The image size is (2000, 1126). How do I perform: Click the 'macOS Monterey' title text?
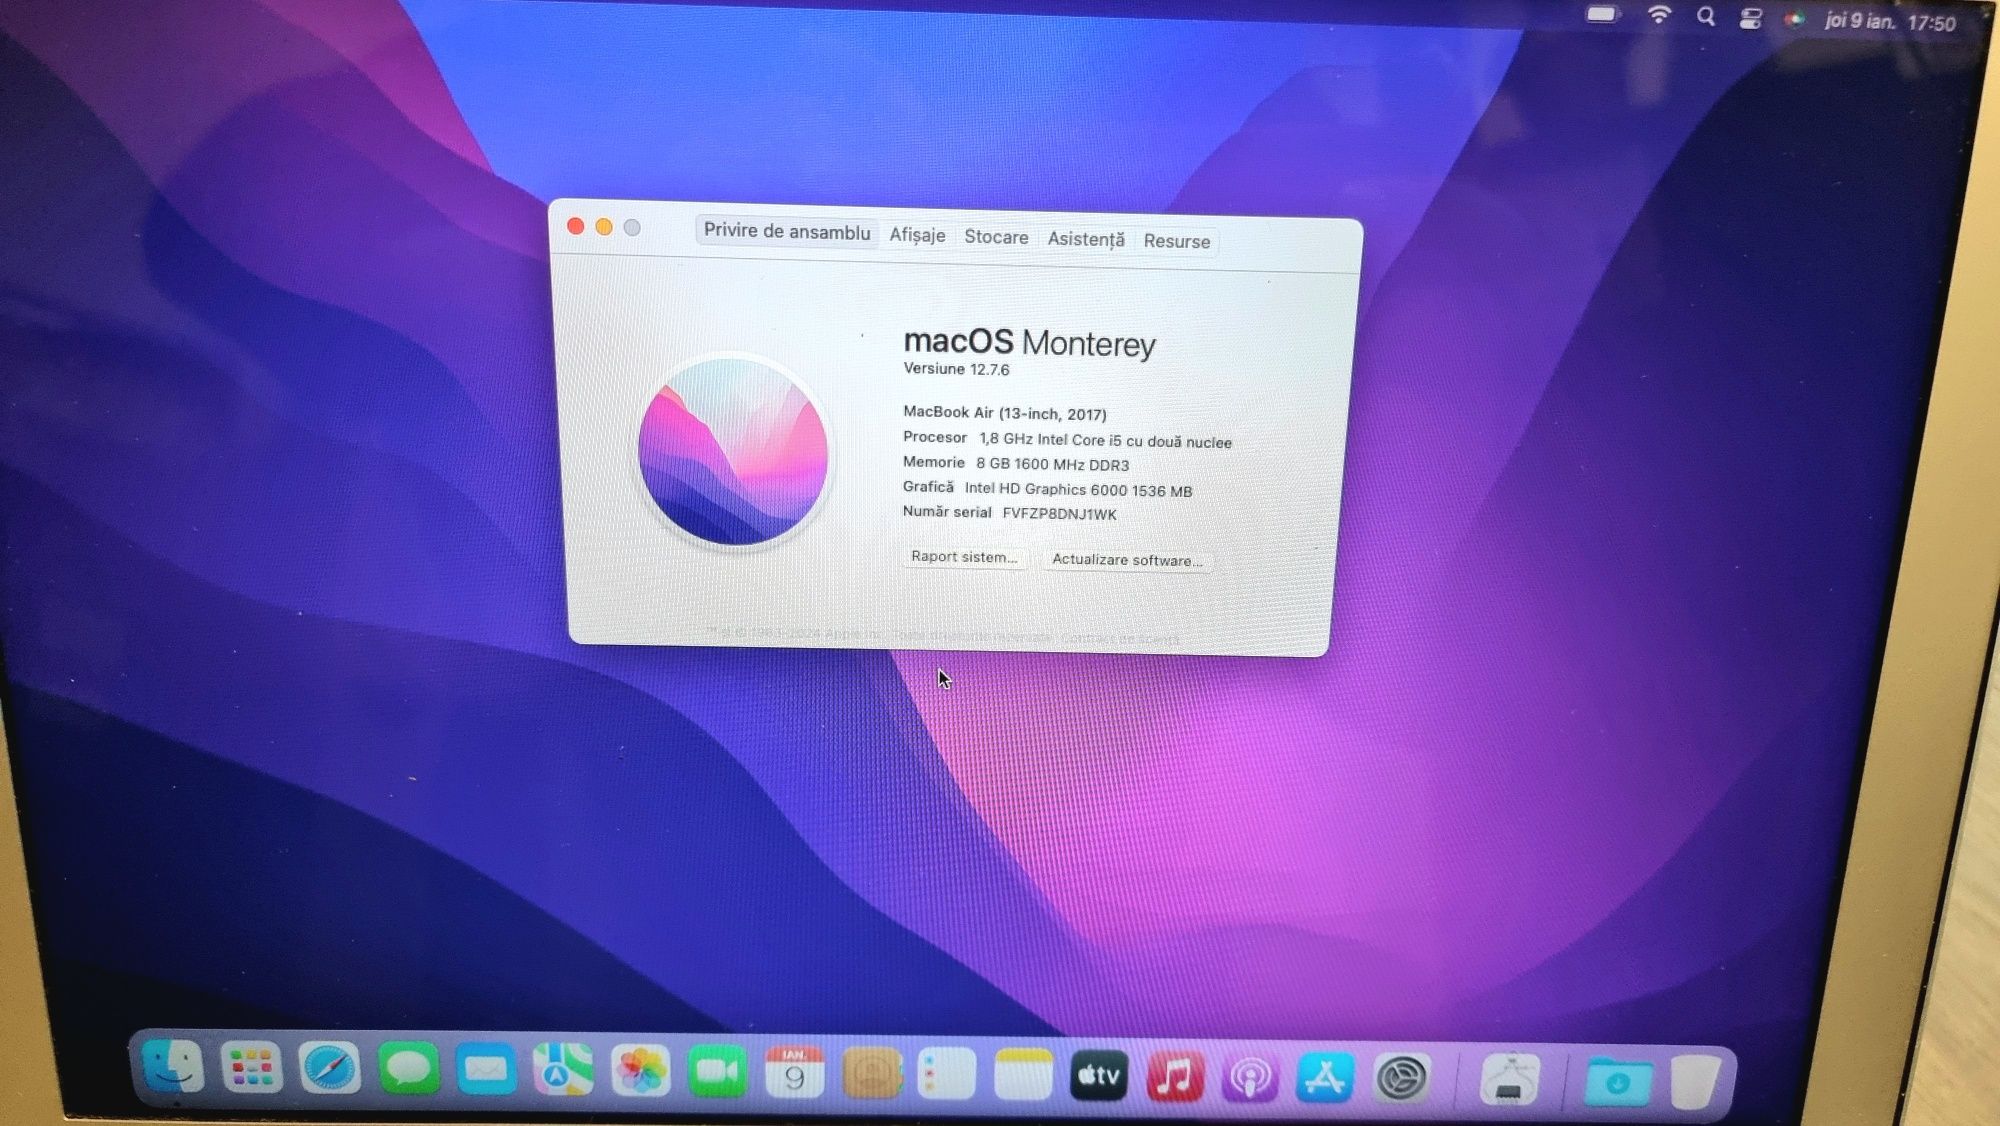click(1029, 342)
